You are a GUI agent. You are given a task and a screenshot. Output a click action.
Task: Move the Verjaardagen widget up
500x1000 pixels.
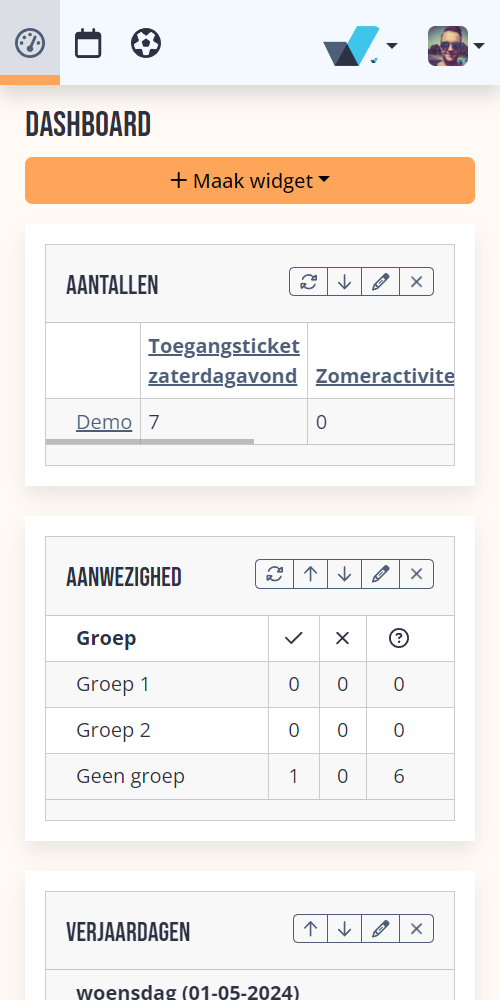click(x=311, y=929)
